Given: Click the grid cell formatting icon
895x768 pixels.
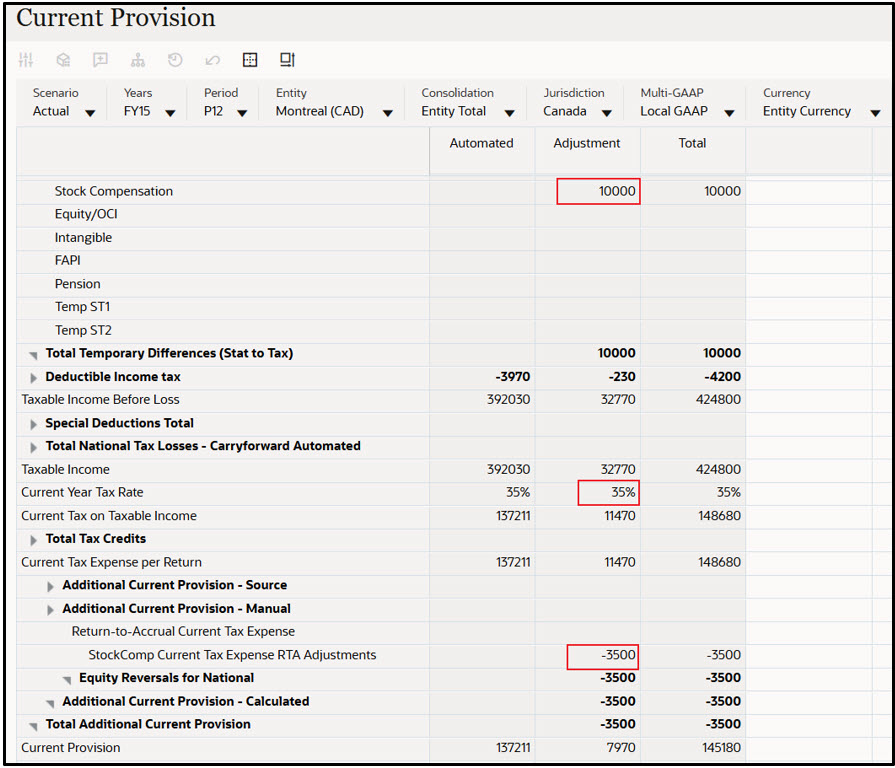Looking at the screenshot, I should click(x=250, y=59).
